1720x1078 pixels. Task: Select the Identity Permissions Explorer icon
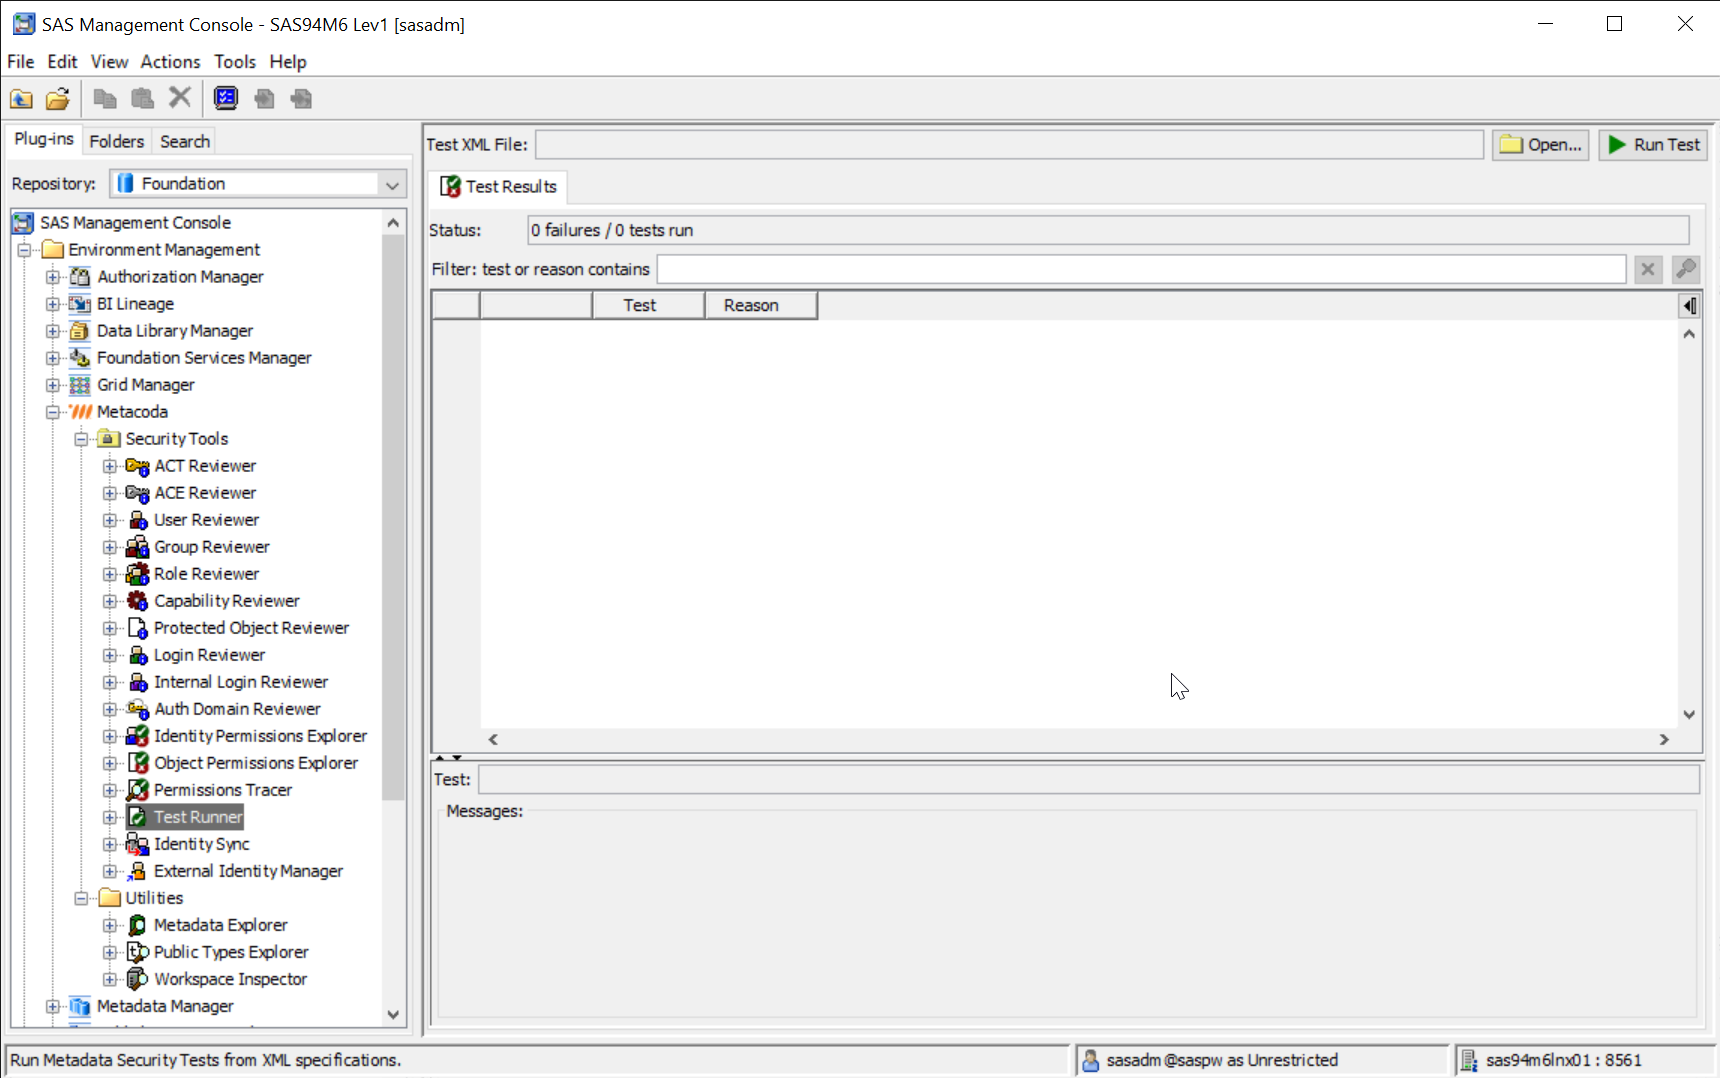[x=137, y=736]
